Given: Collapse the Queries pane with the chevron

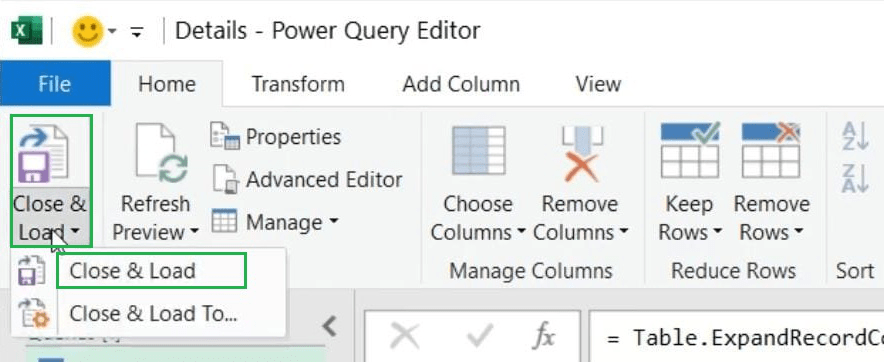Looking at the screenshot, I should [329, 326].
